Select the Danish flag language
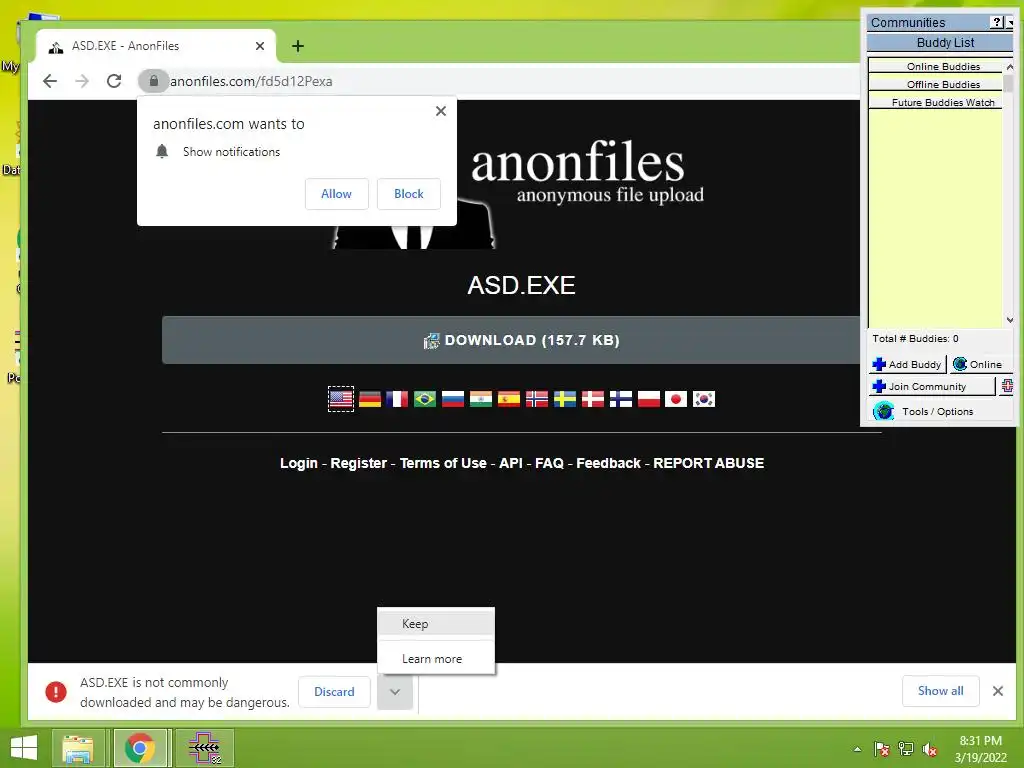The height and width of the screenshot is (768, 1024). 593,398
